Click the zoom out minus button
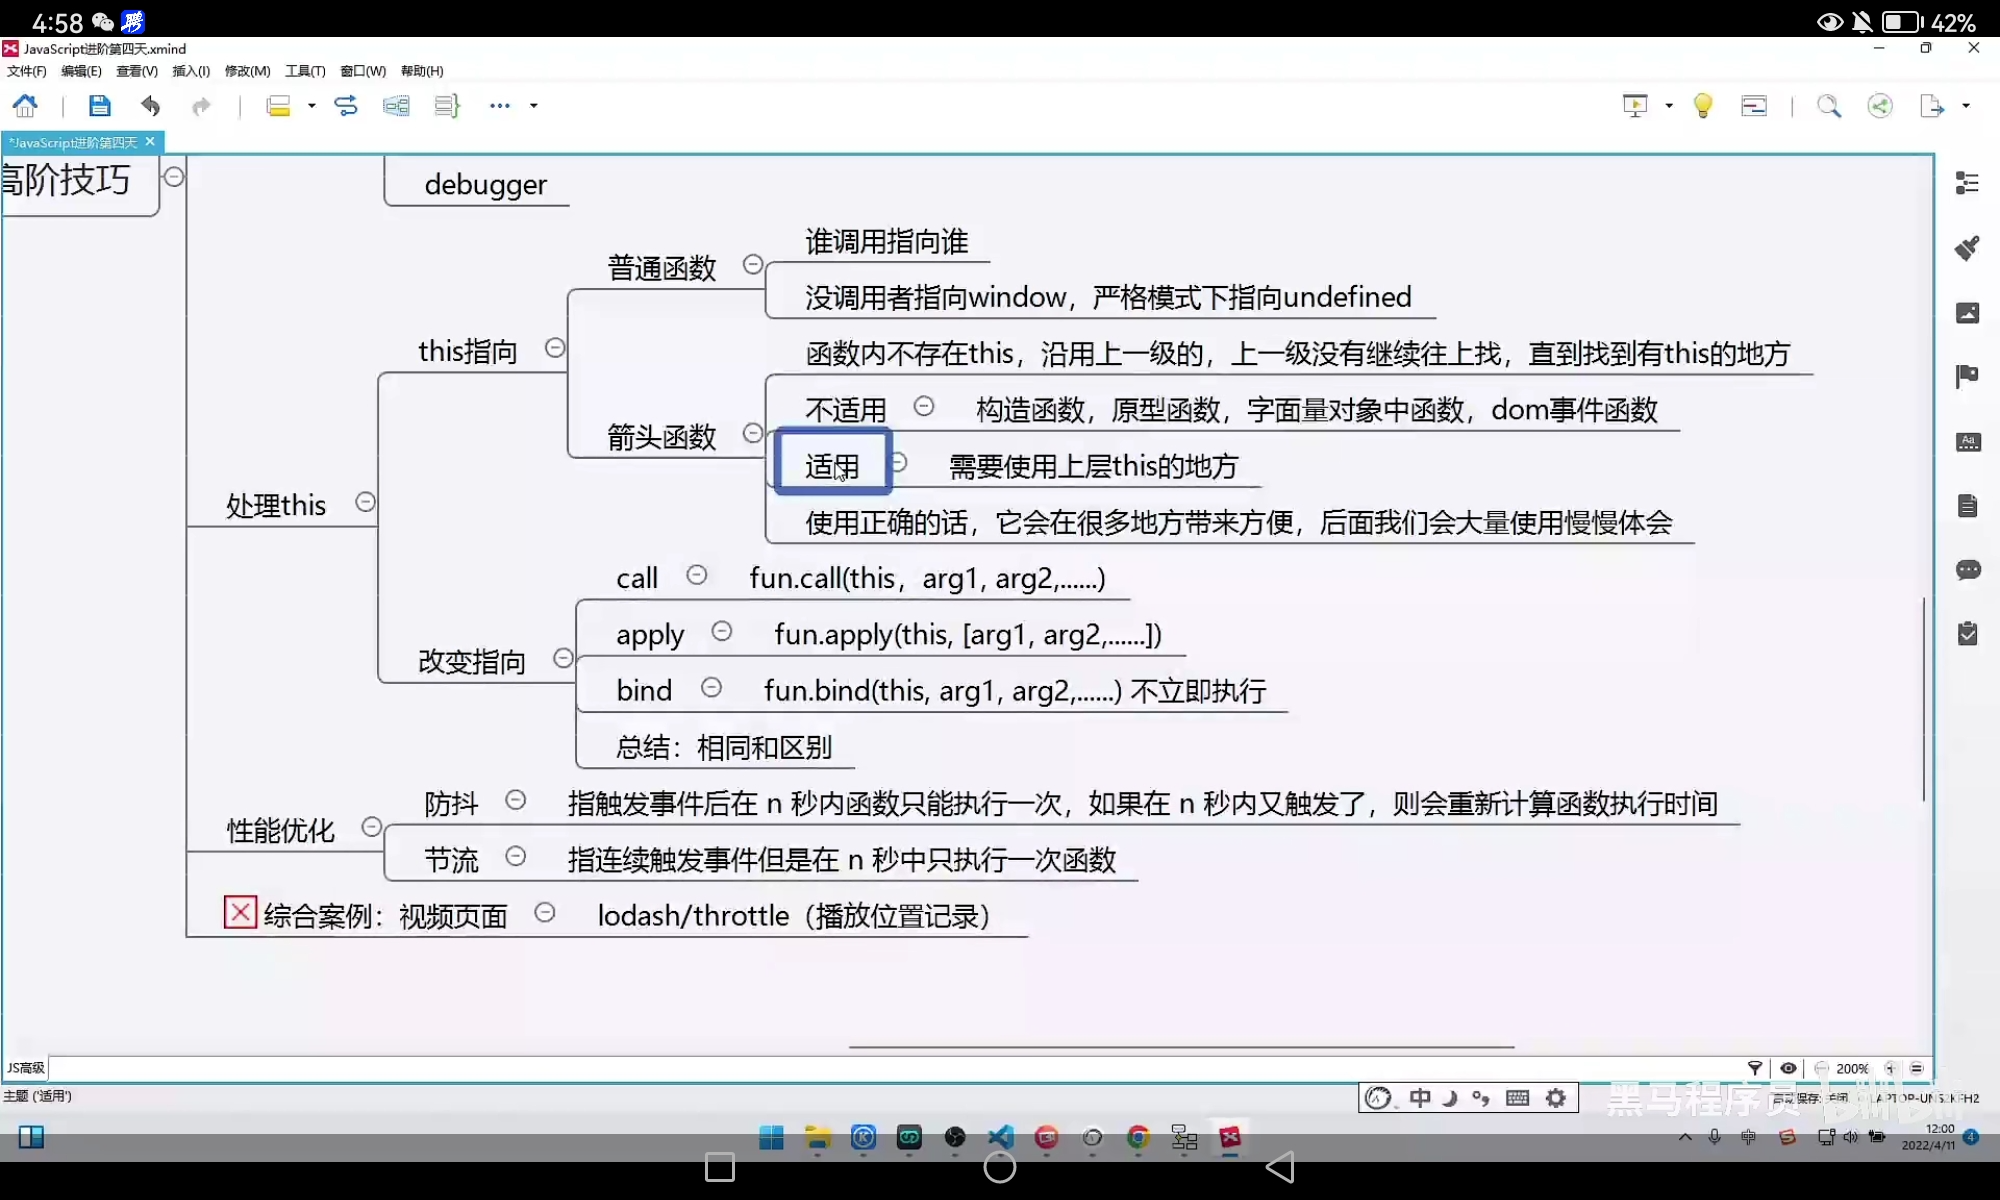This screenshot has width=2000, height=1200. (1822, 1068)
